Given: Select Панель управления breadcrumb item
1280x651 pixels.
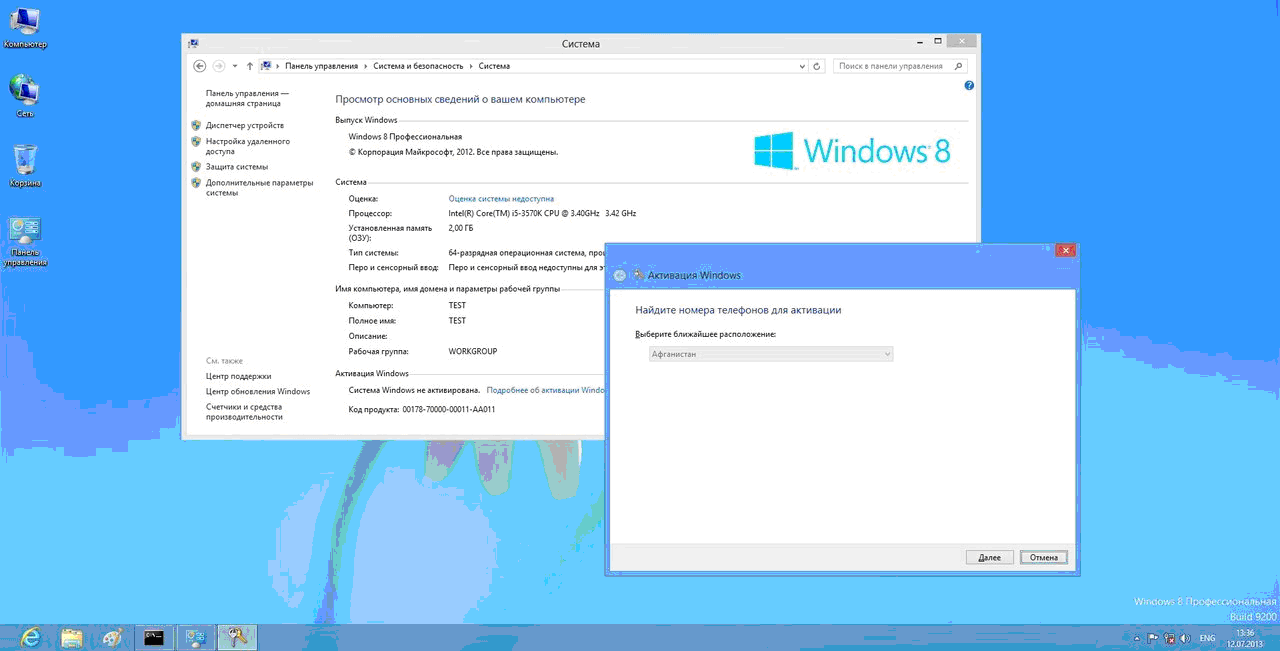Looking at the screenshot, I should (x=321, y=66).
